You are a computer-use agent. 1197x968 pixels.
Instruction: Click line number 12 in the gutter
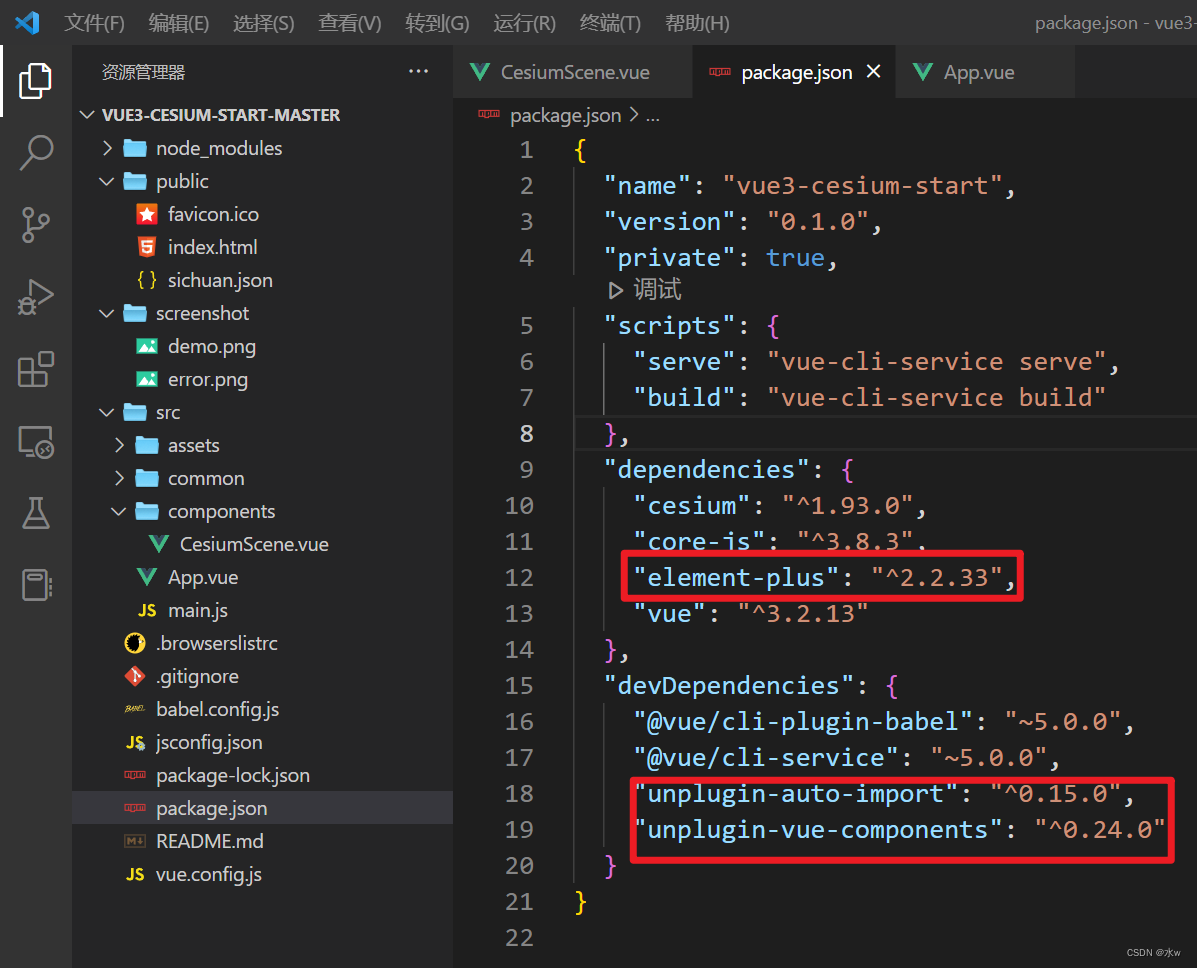(x=519, y=578)
